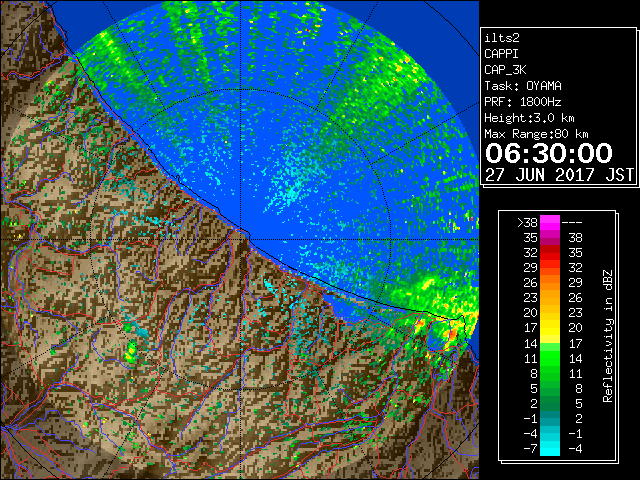Click the Reflectivity in dBZ axis label

[608, 336]
